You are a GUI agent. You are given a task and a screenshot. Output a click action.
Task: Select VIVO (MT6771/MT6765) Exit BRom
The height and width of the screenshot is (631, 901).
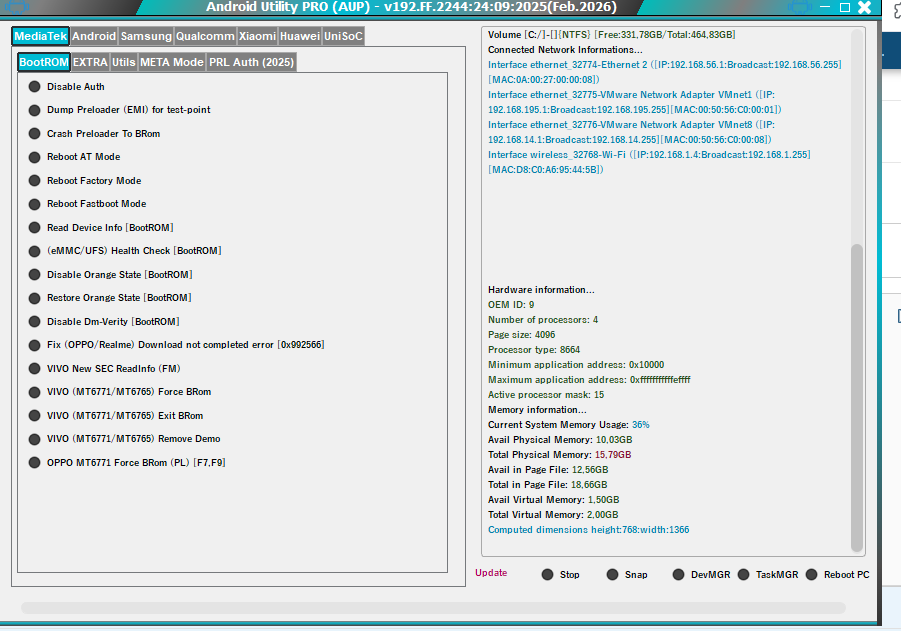(x=116, y=416)
